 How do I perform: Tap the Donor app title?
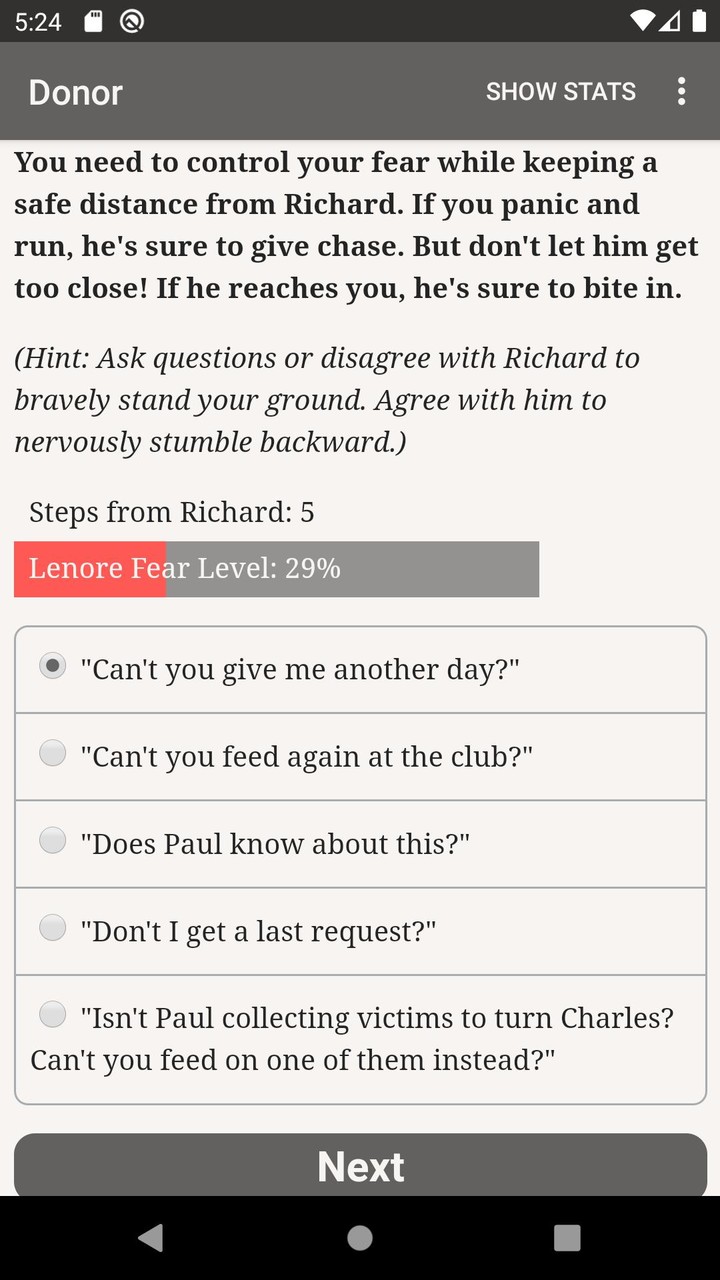click(75, 92)
